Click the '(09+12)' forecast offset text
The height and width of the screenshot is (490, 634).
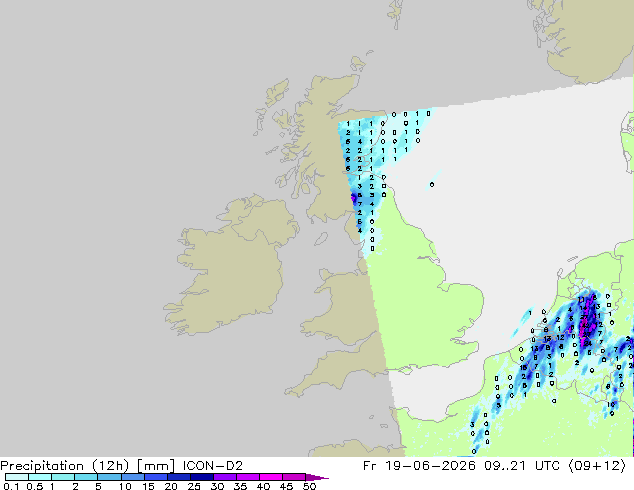597,466
